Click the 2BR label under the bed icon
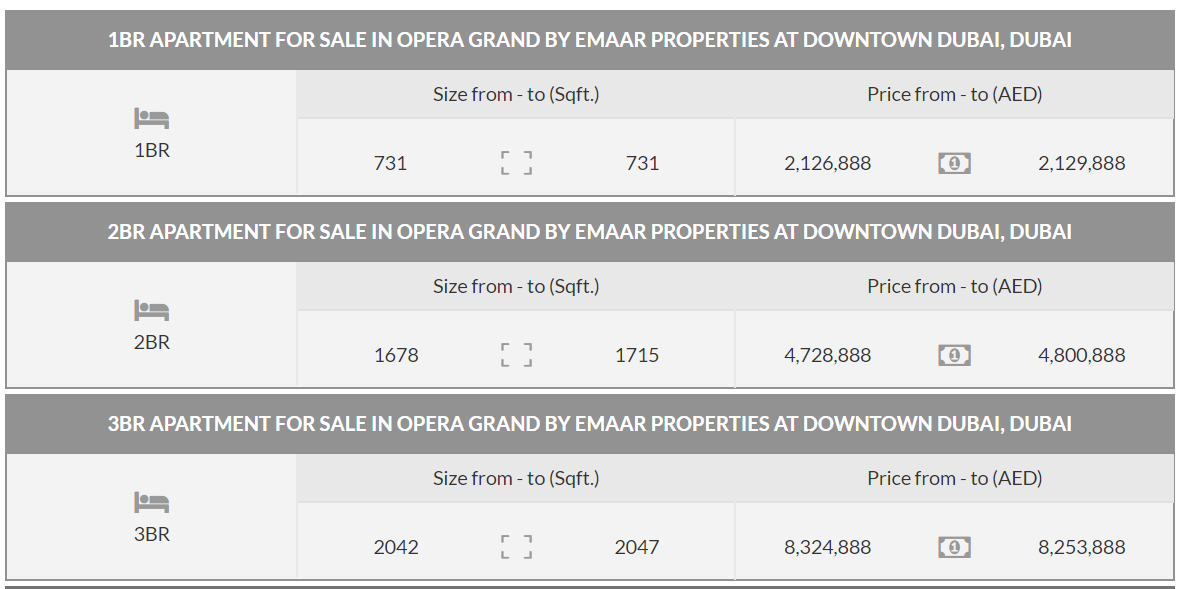The width and height of the screenshot is (1179, 589). (152, 342)
